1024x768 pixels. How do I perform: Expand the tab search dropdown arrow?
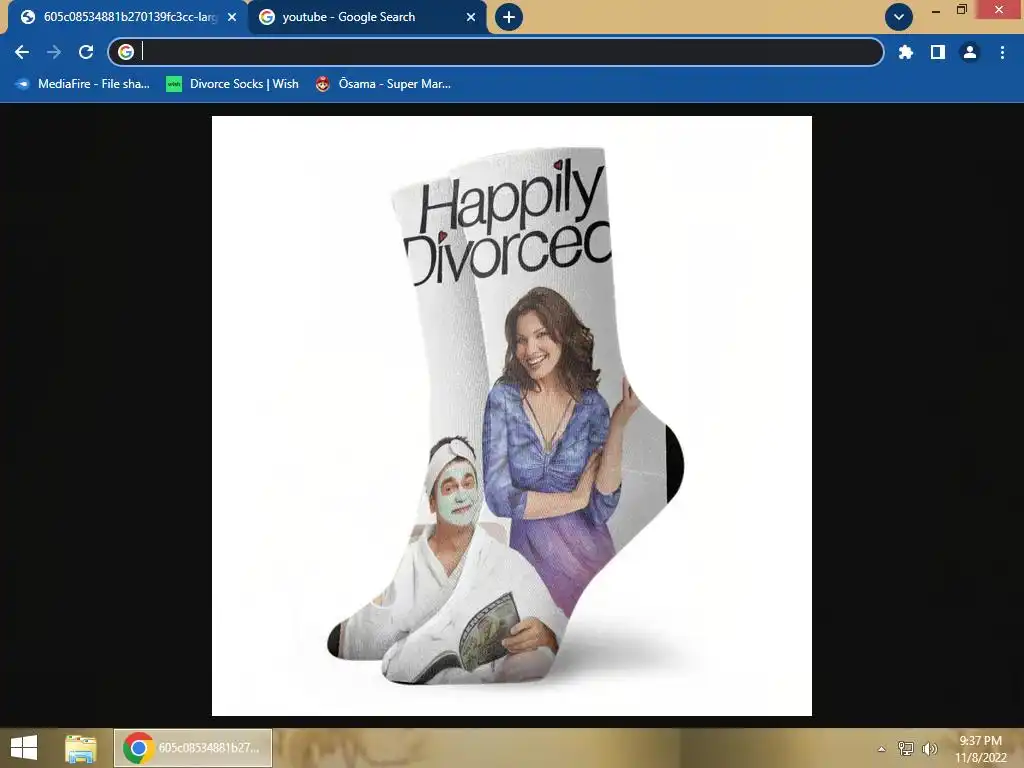[x=899, y=17]
